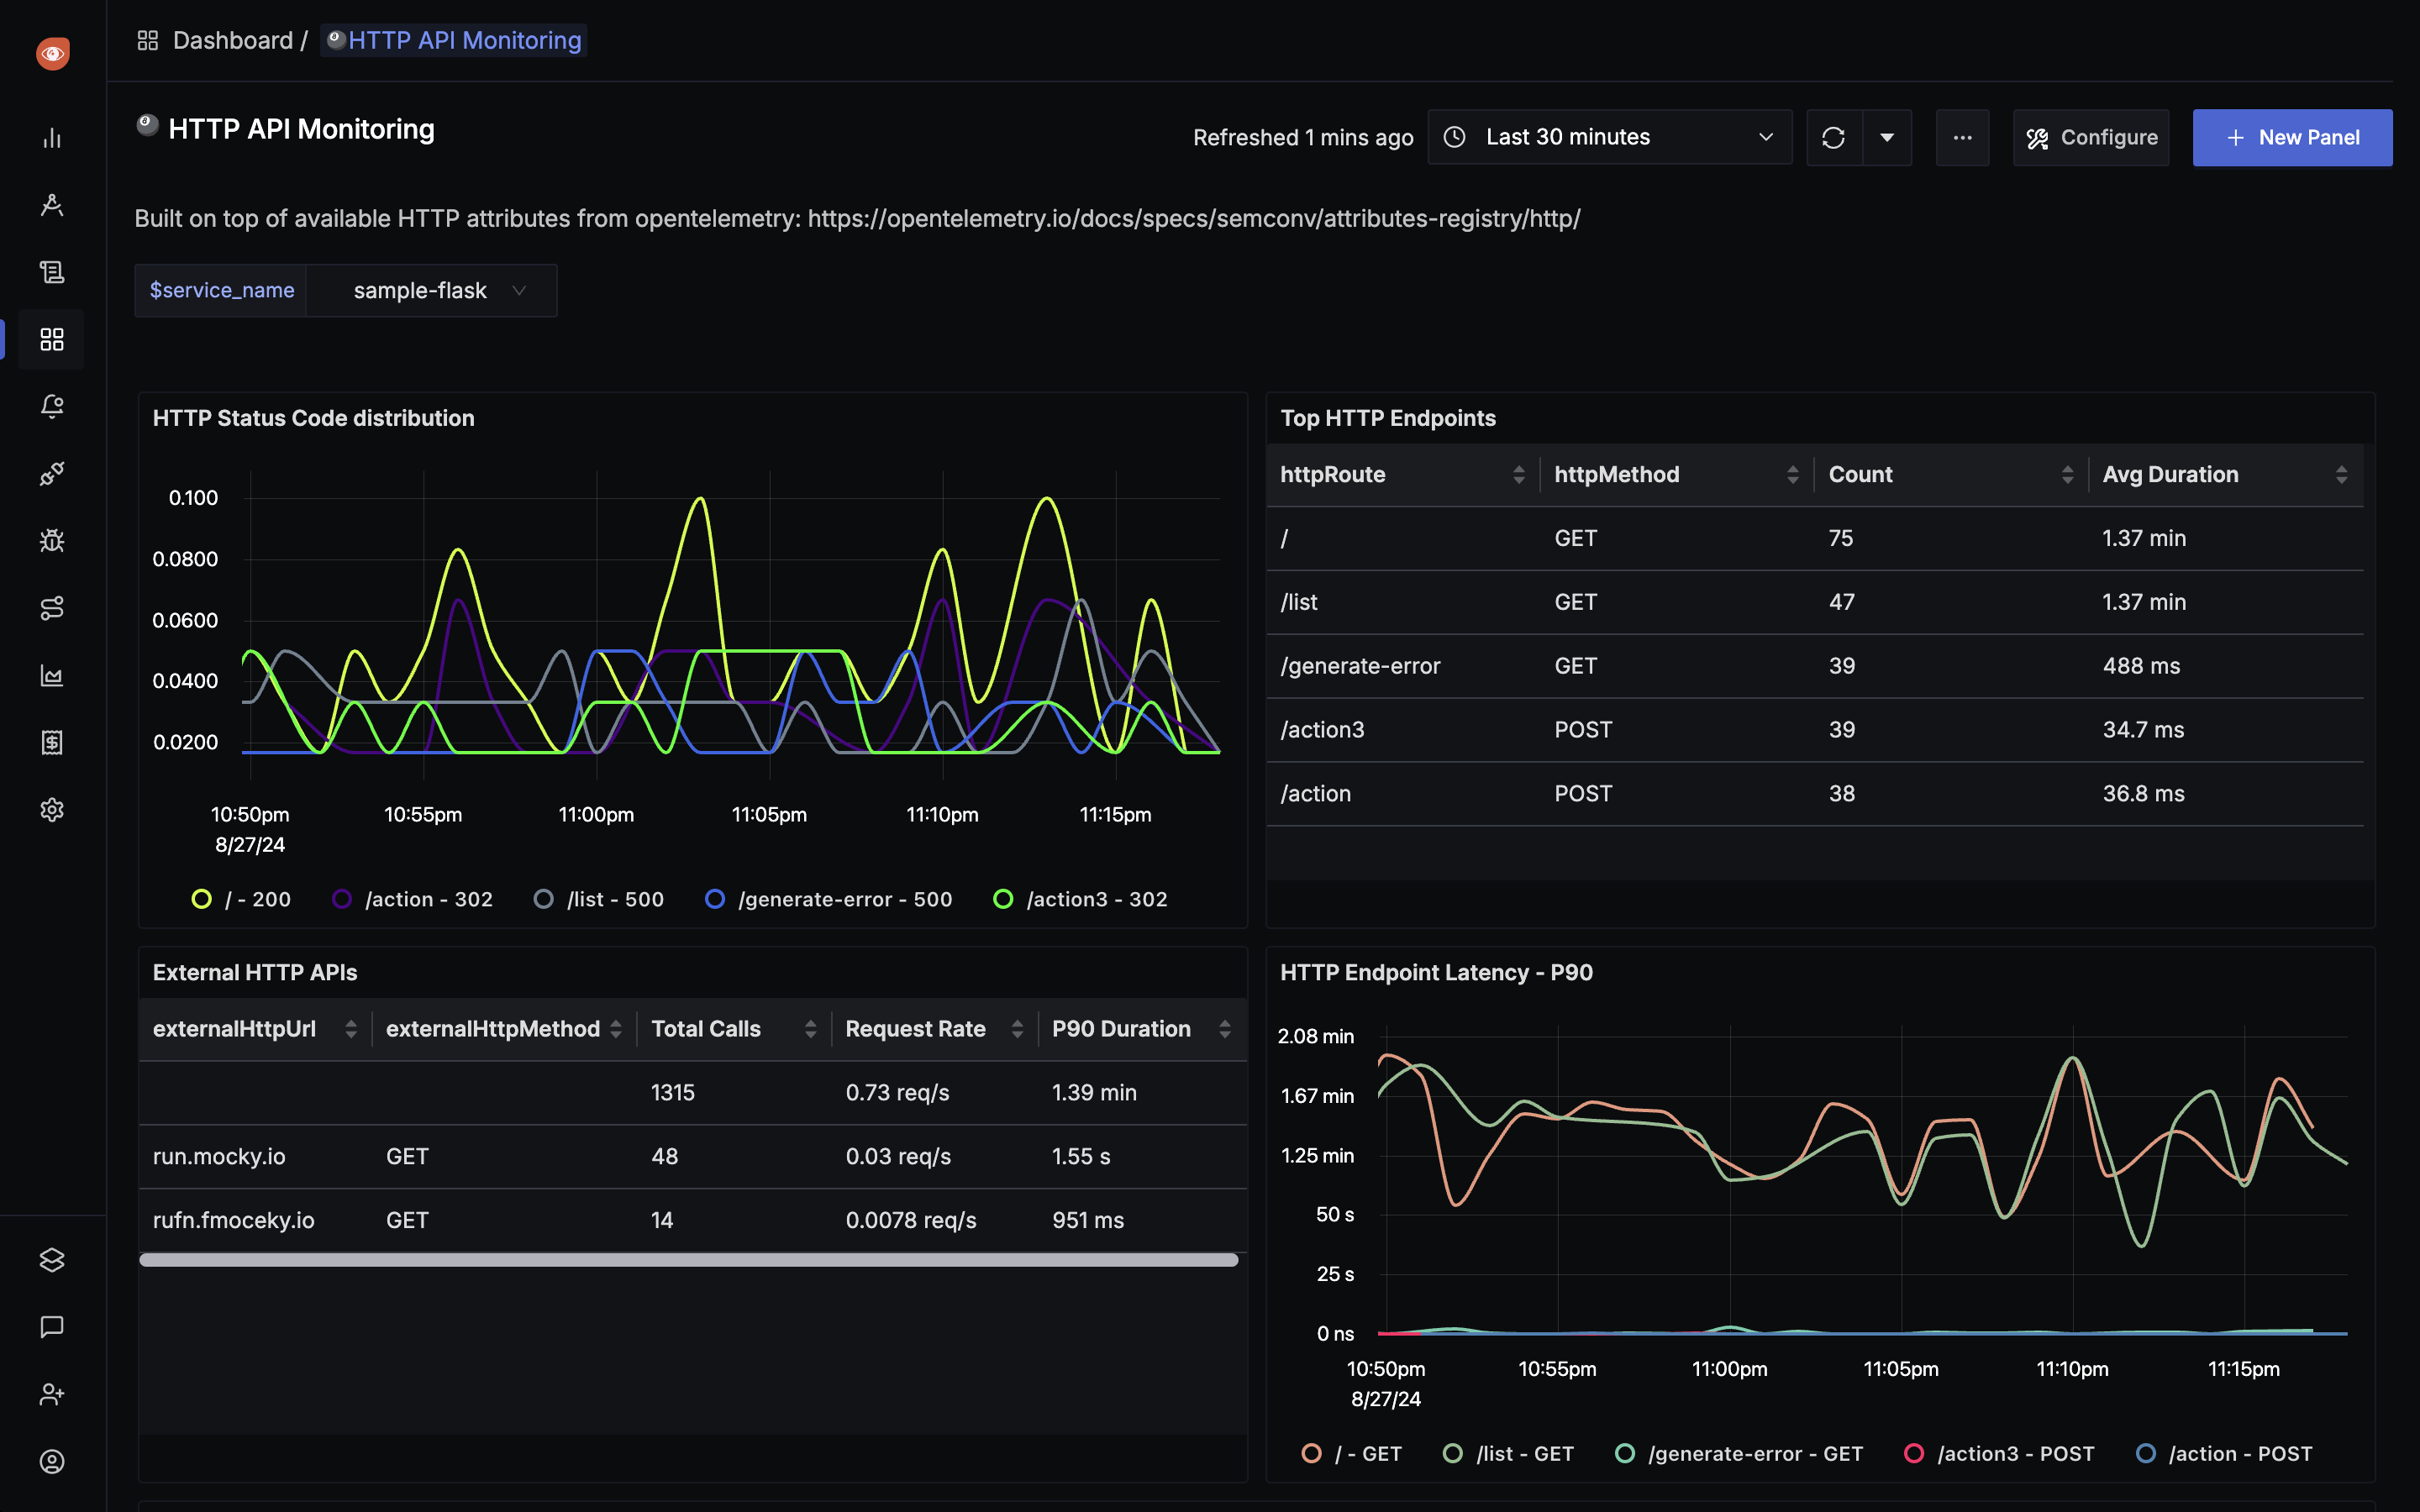
Task: Expand the auto-refresh interval dropdown arrow
Action: click(x=1887, y=137)
